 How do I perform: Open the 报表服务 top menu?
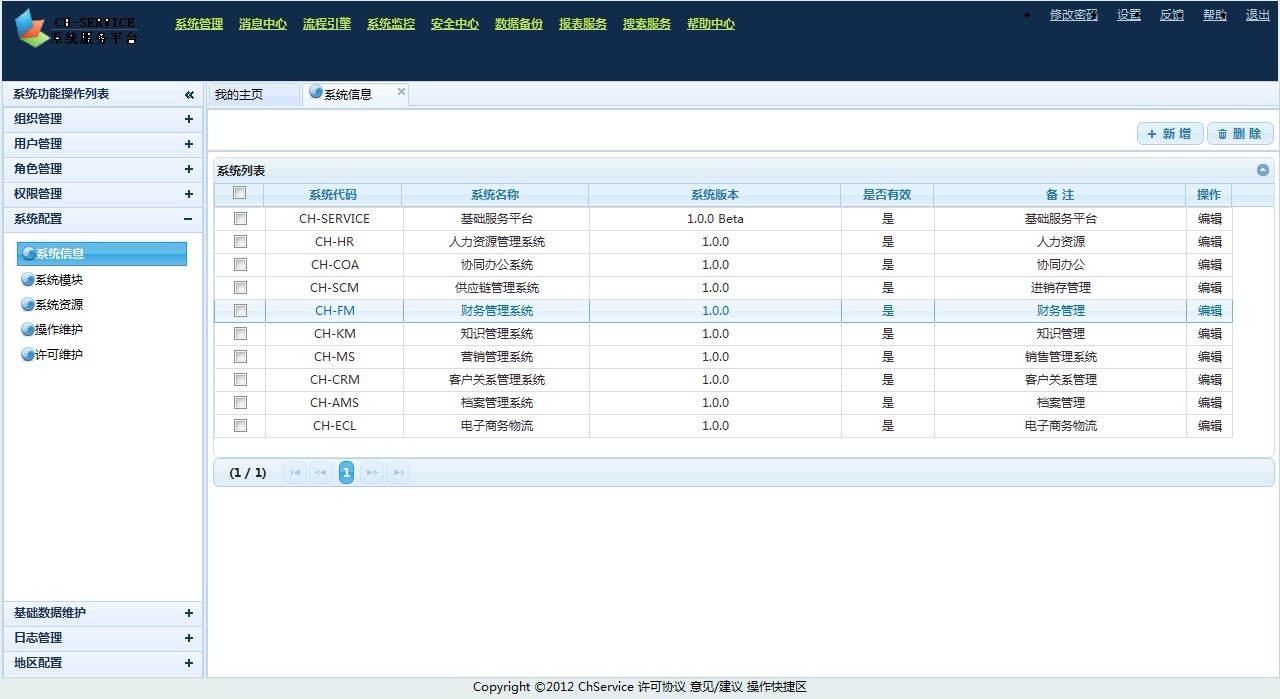583,24
